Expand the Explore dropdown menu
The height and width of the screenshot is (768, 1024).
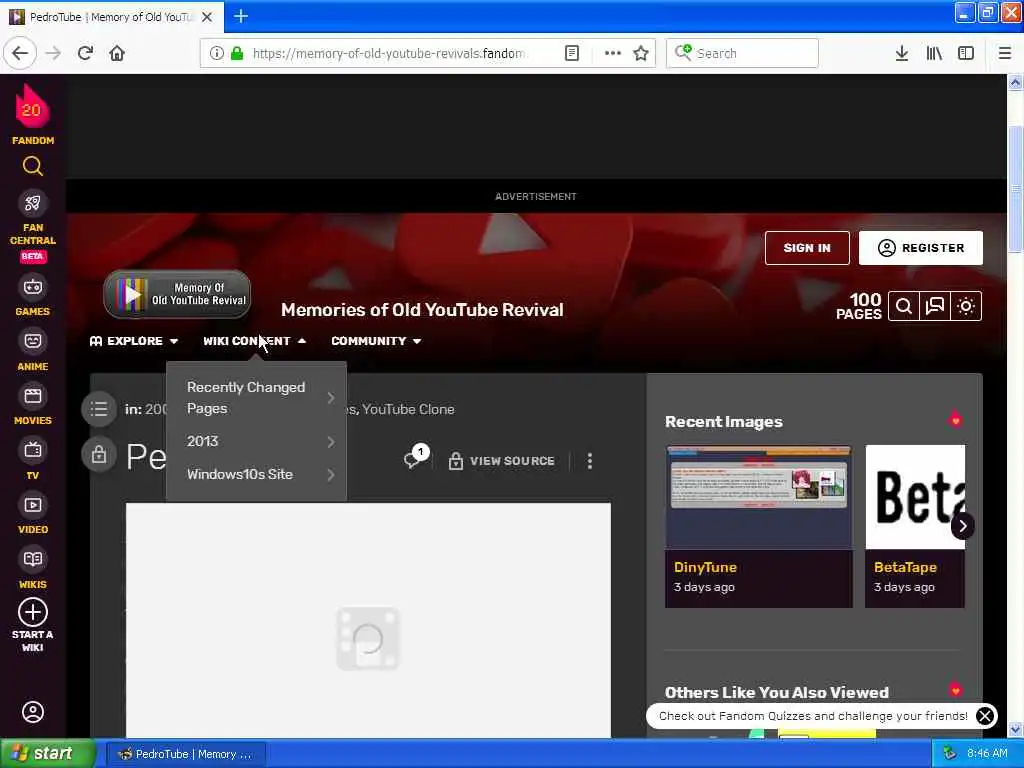(x=134, y=341)
